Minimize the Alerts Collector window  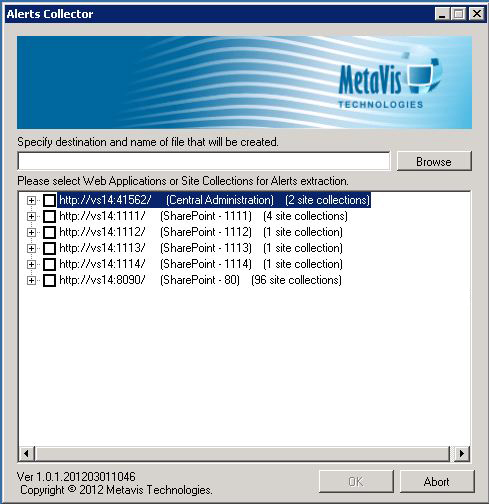pyautogui.click(x=443, y=14)
